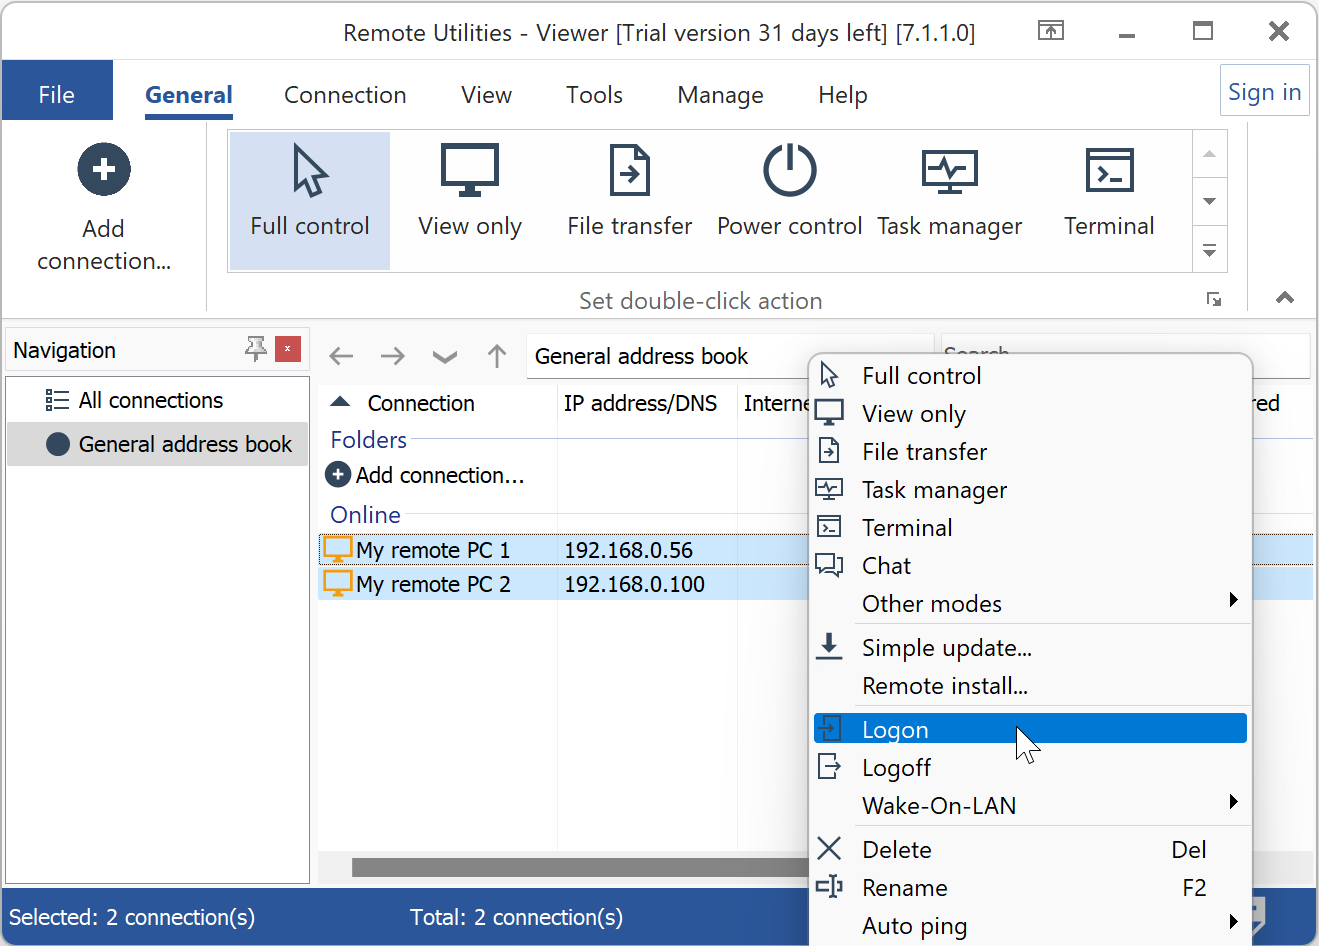1319x946 pixels.
Task: Close the Navigation panel with red X
Action: coord(288,348)
